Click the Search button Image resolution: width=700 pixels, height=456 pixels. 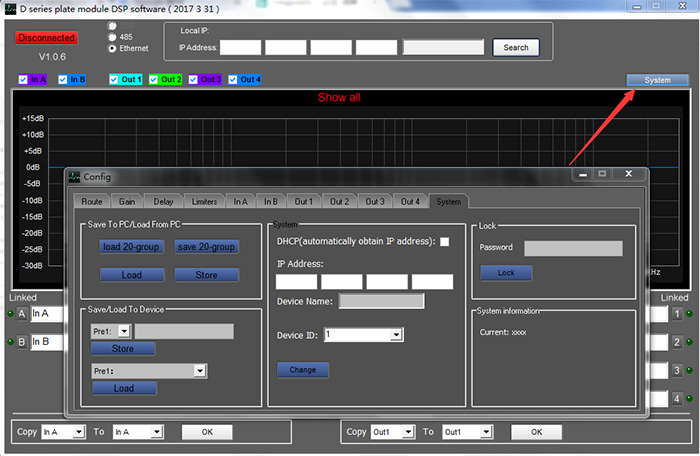[516, 47]
